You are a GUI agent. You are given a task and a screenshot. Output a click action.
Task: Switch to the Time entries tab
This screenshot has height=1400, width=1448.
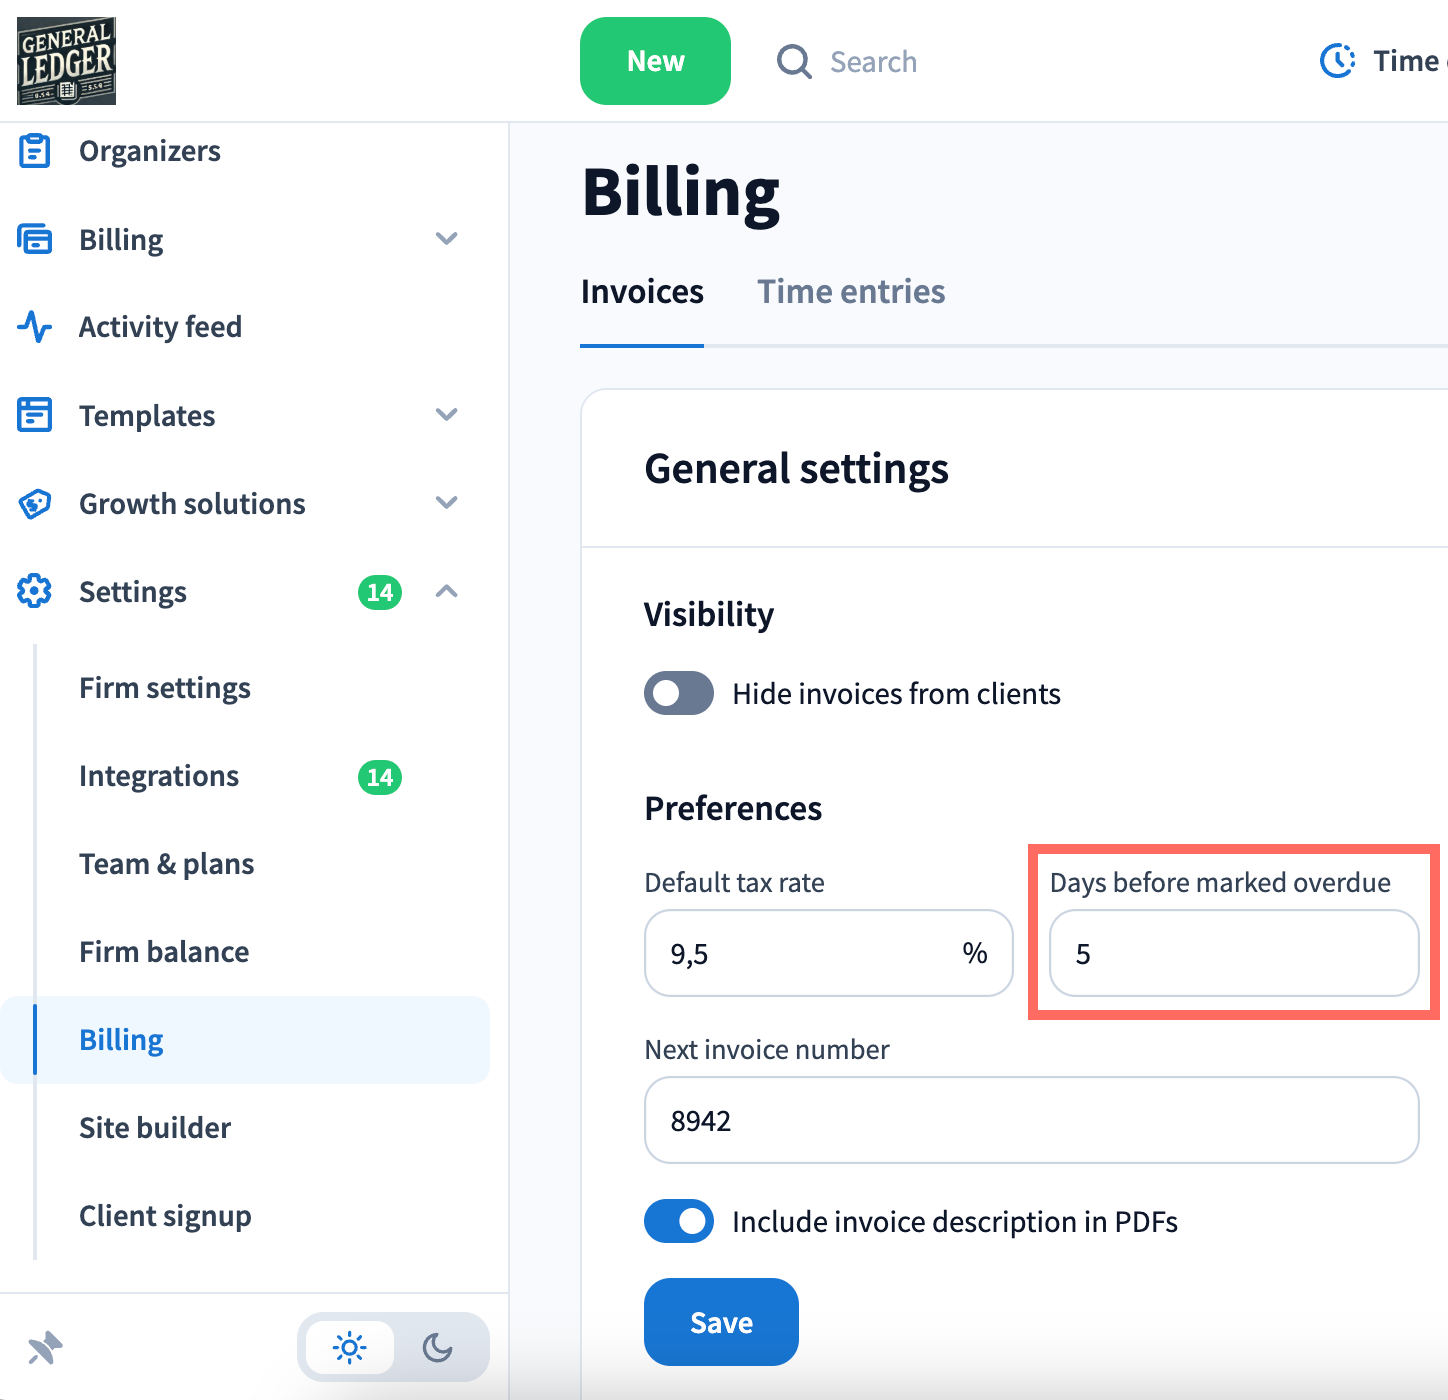[850, 292]
